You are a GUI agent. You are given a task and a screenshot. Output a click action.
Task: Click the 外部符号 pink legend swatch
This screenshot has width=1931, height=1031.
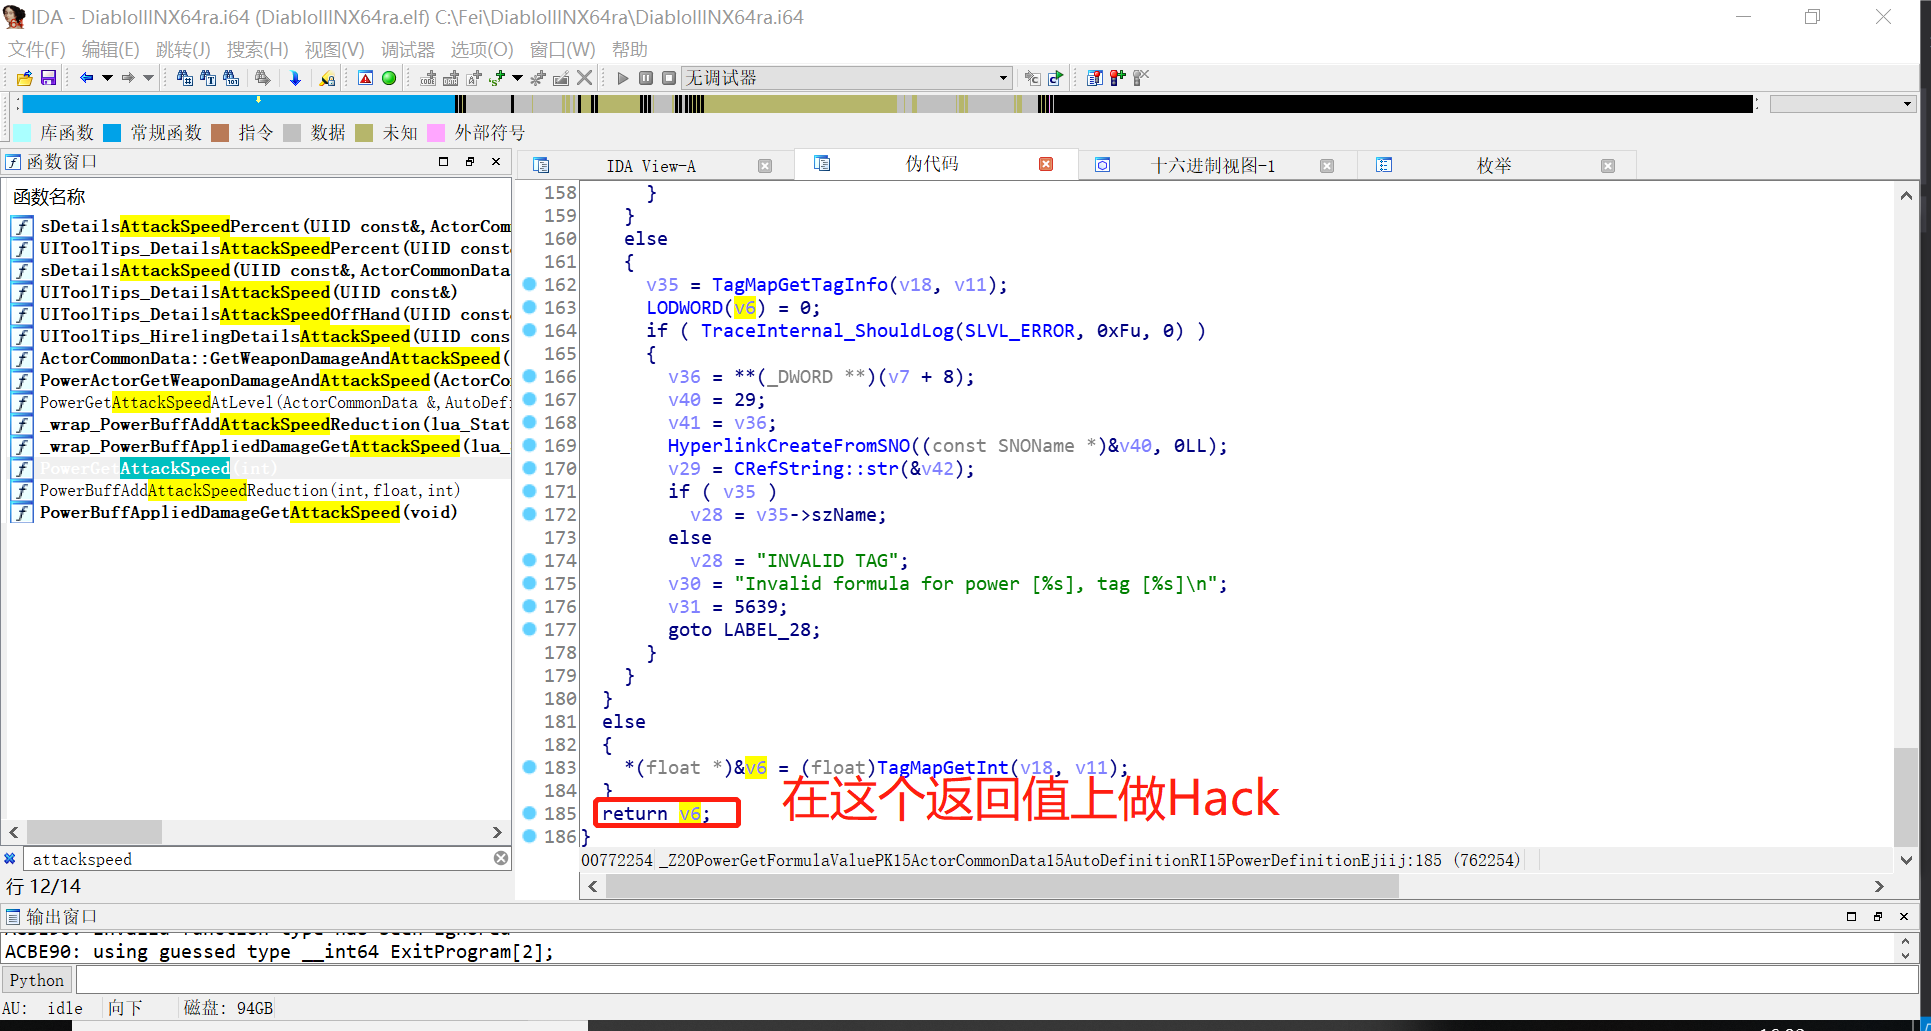click(x=436, y=133)
